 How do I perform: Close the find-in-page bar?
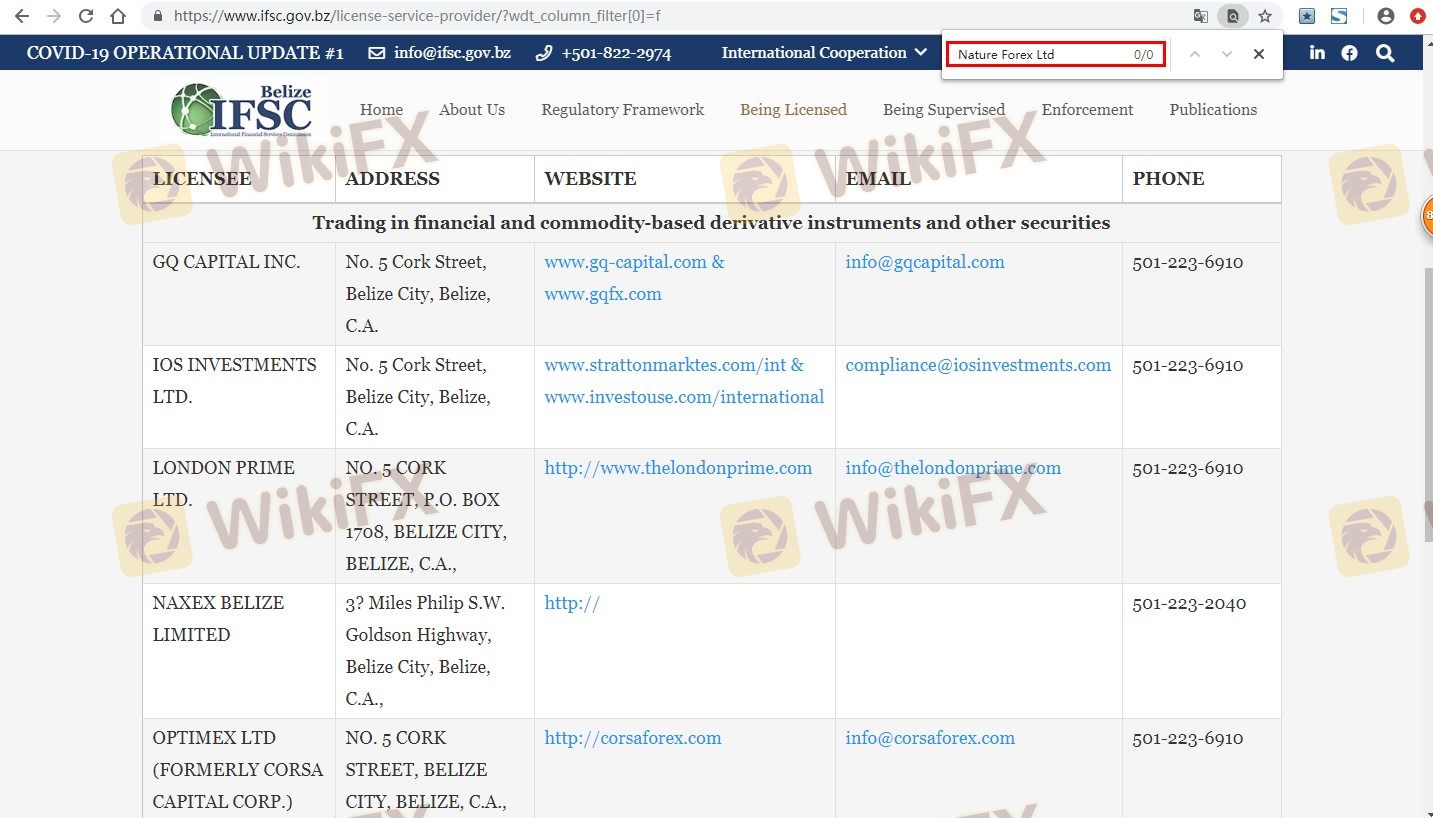click(x=1259, y=54)
